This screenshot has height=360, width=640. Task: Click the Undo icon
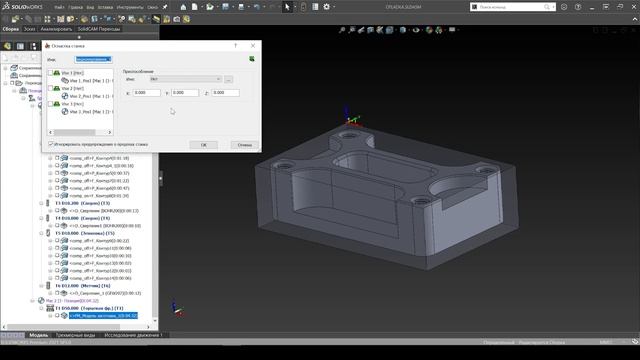[257, 7]
